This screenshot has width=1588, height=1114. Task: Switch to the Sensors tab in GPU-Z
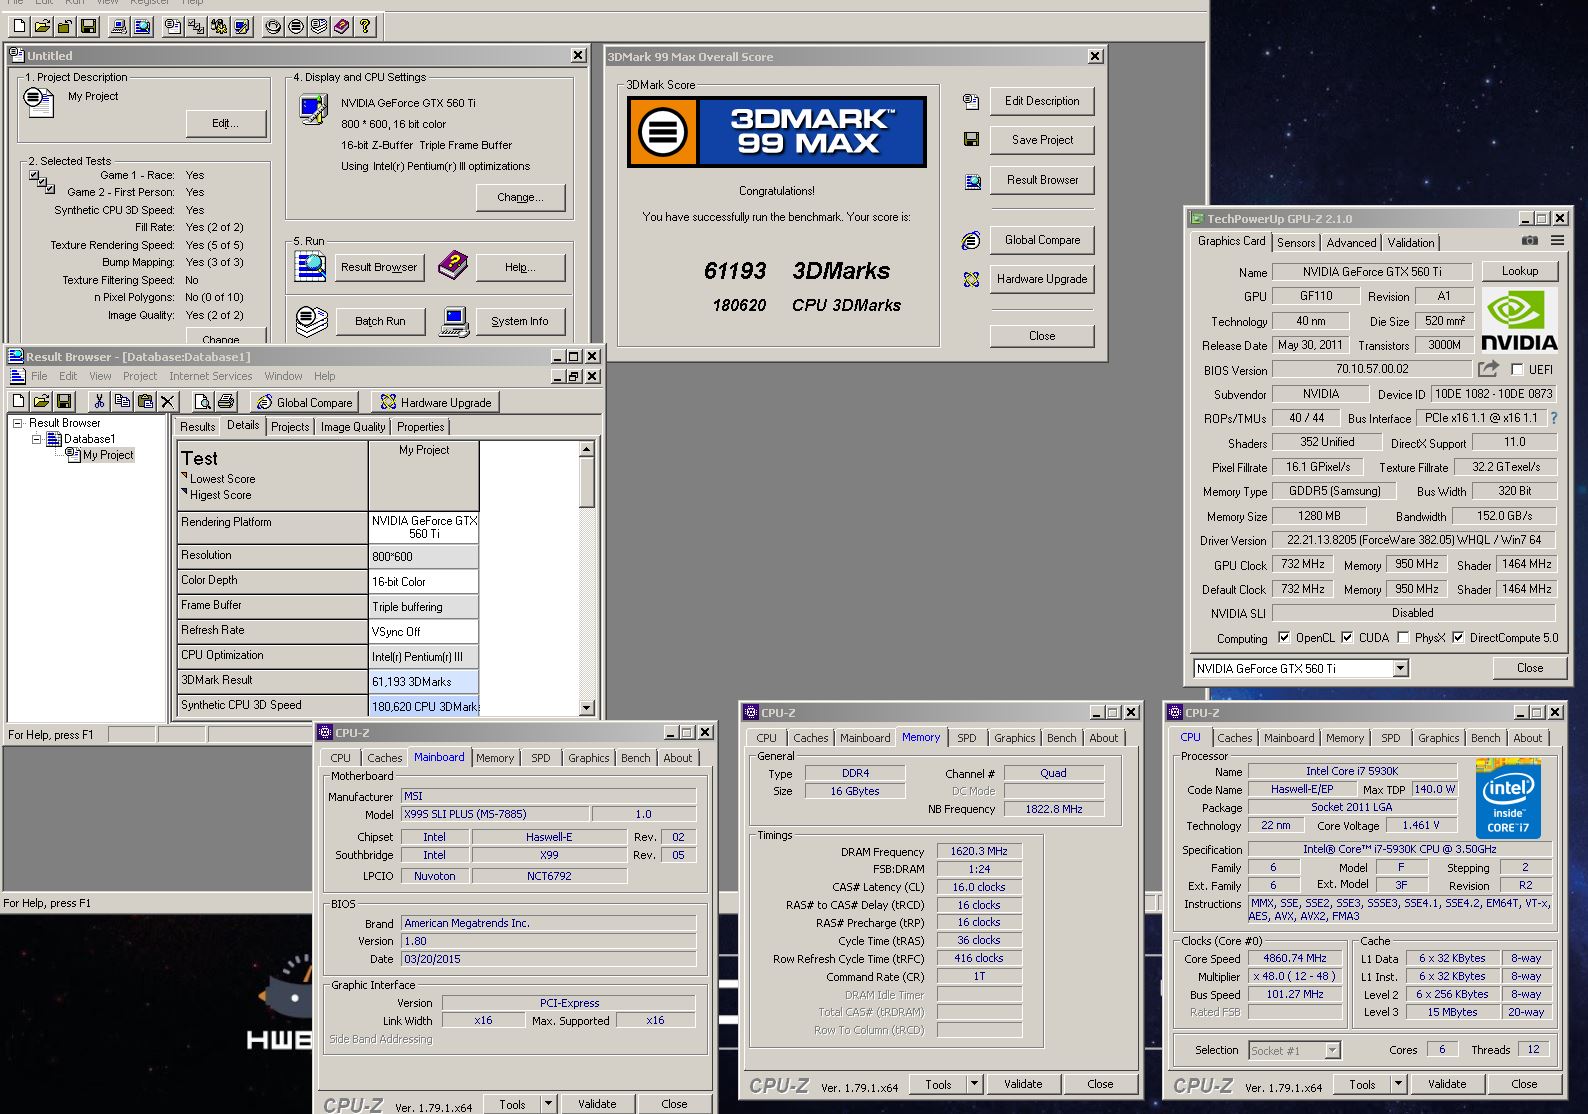click(x=1296, y=243)
